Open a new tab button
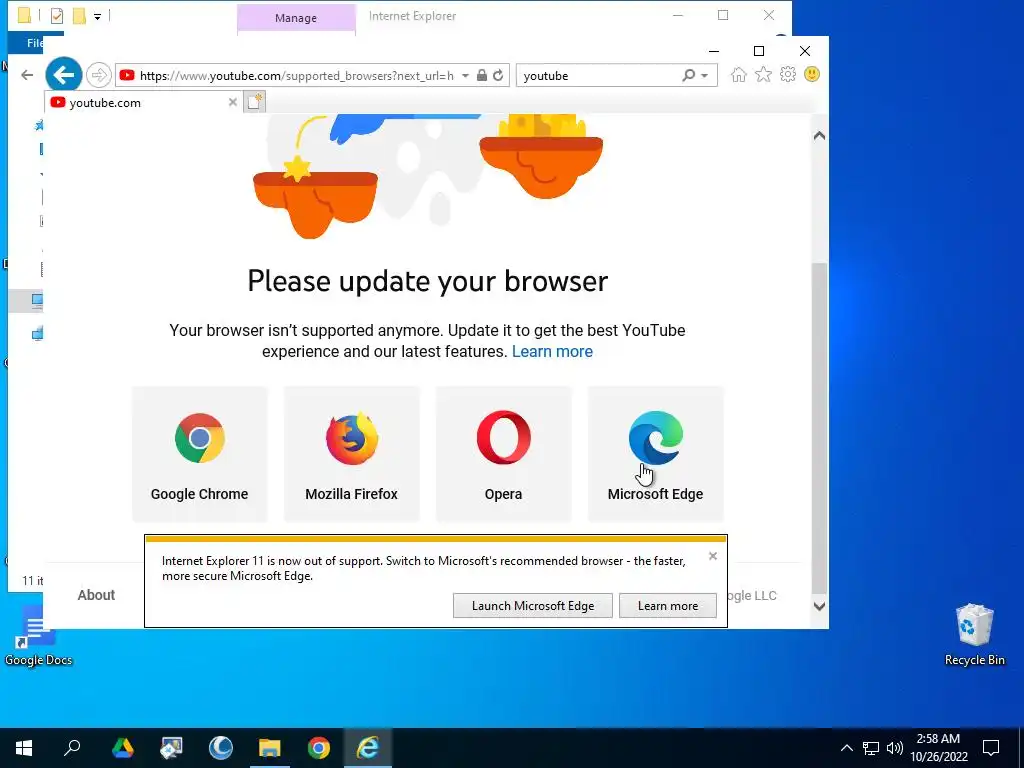This screenshot has height=768, width=1024. pos(255,102)
